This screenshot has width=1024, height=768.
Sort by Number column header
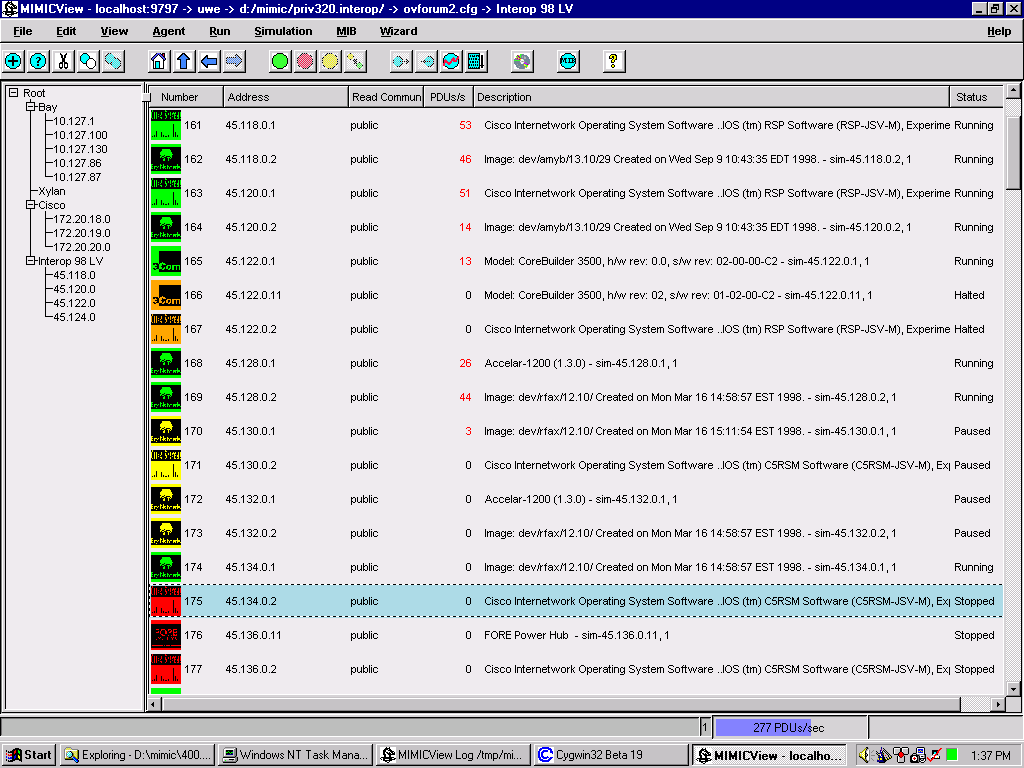click(186, 97)
